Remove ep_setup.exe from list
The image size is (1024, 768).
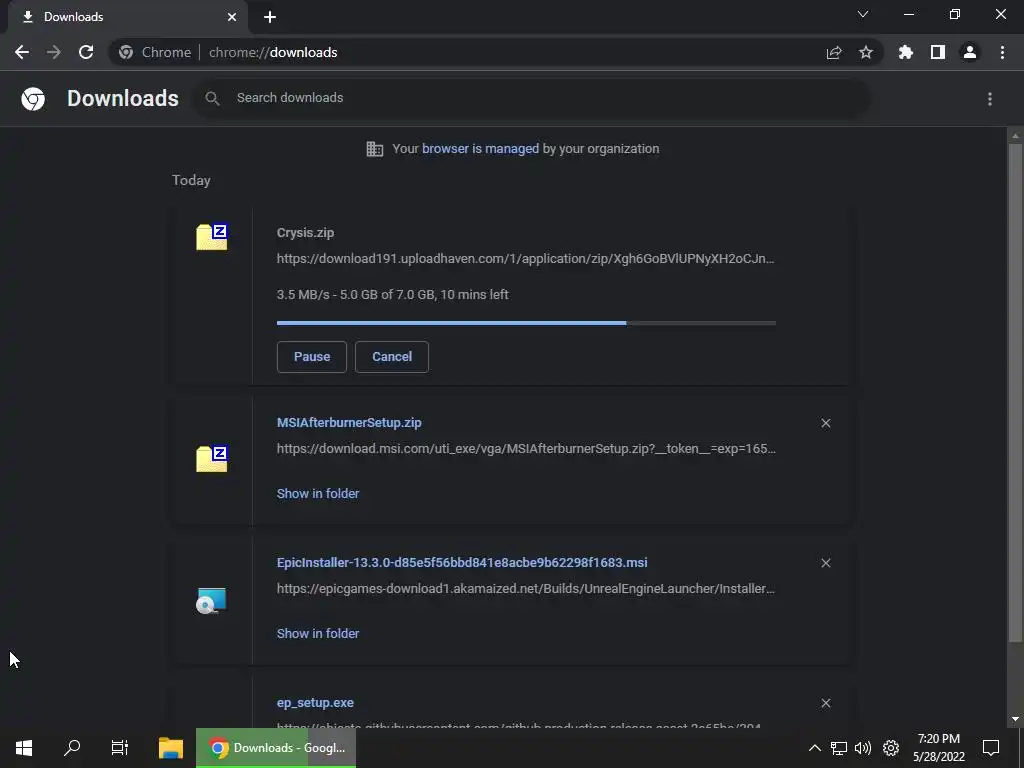click(x=825, y=703)
